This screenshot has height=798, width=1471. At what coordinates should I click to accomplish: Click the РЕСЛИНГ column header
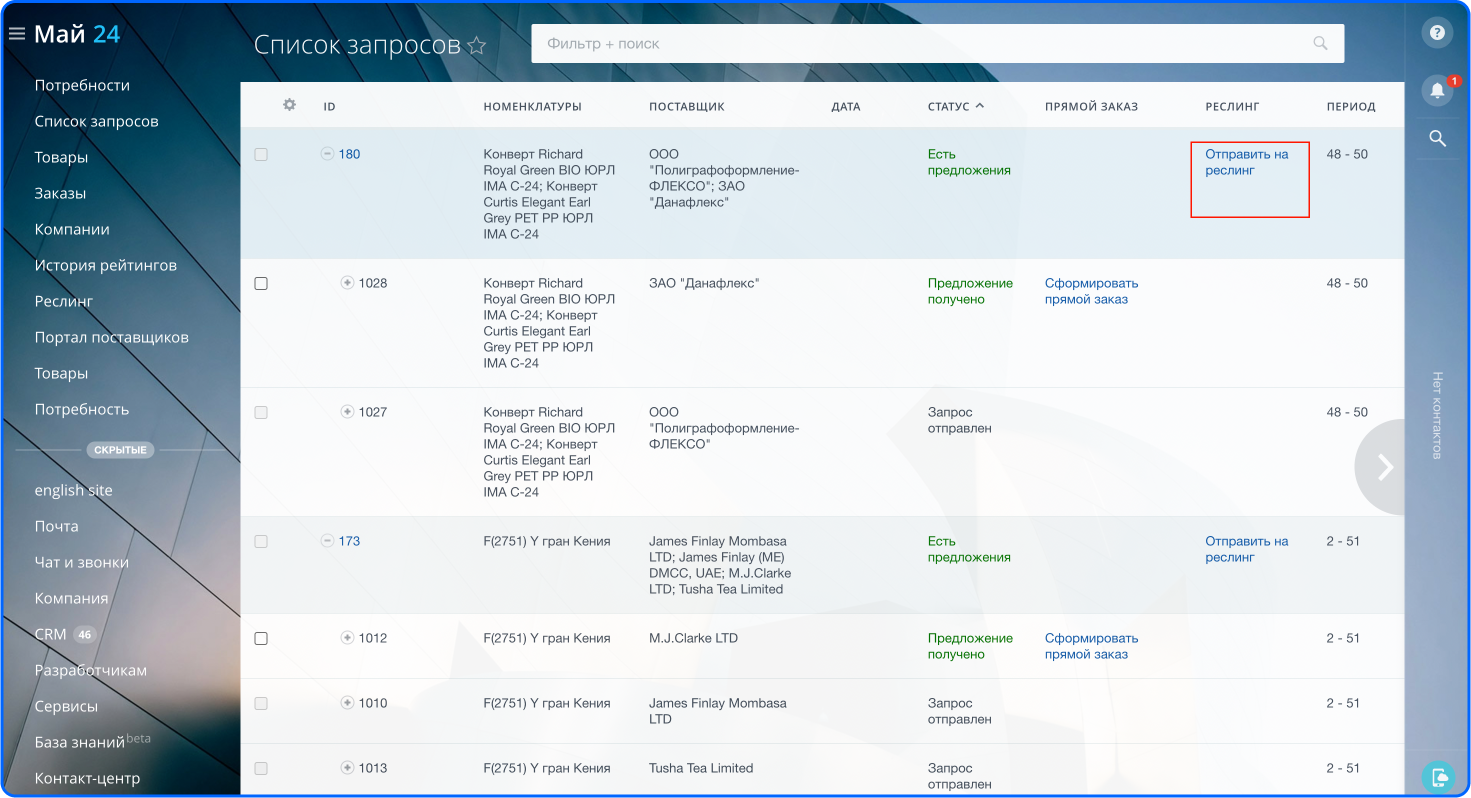point(1232,106)
